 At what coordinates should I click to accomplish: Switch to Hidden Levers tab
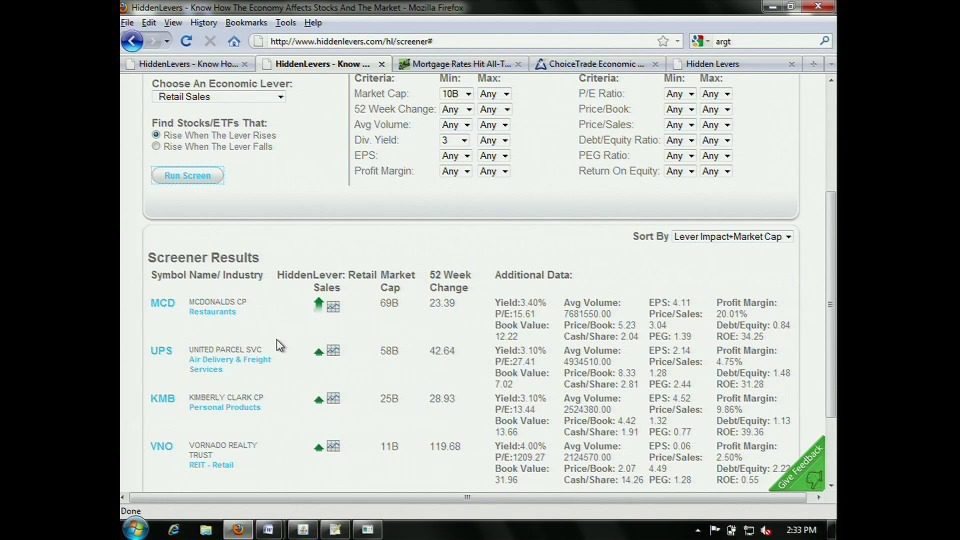click(733, 64)
